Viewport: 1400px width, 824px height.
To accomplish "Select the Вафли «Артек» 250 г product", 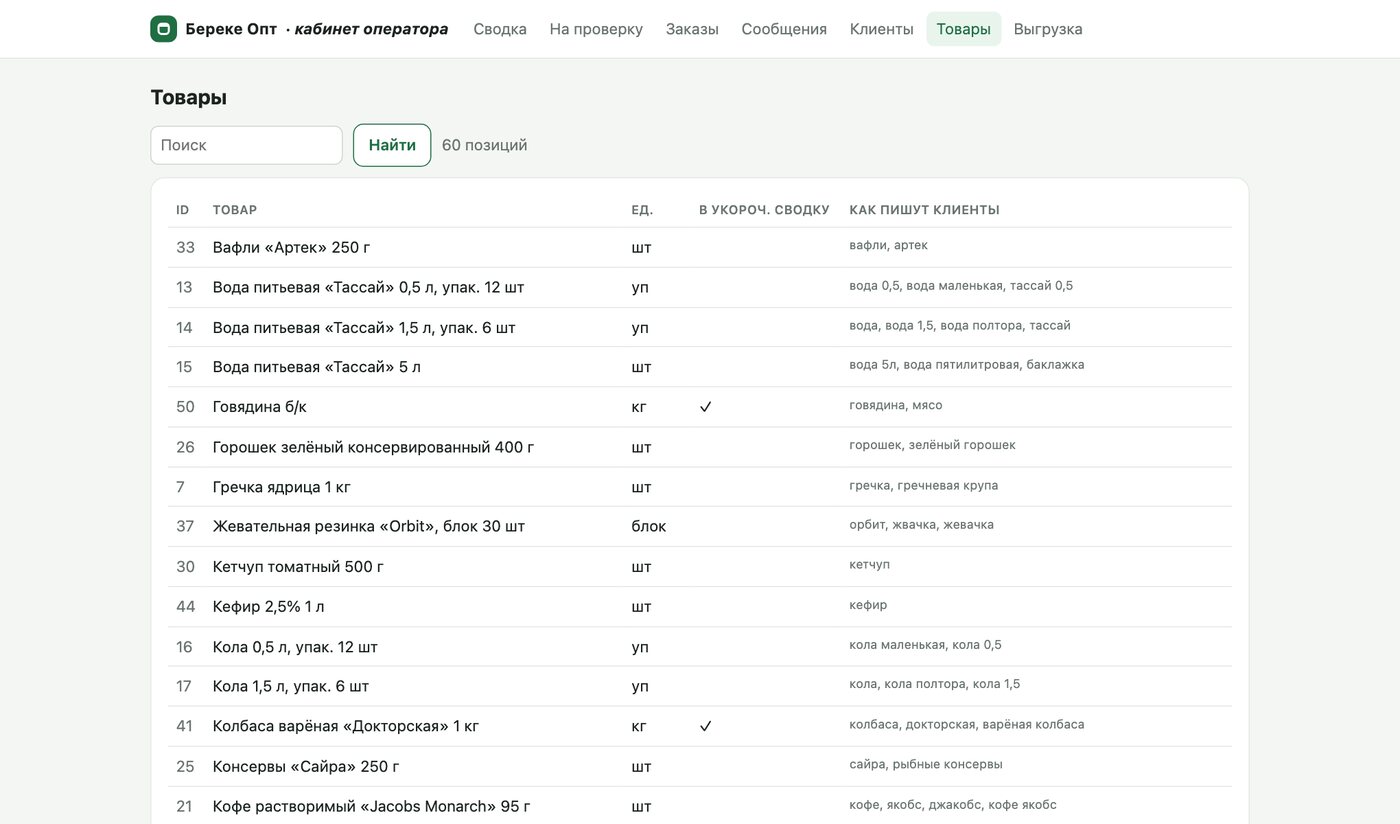I will click(292, 247).
